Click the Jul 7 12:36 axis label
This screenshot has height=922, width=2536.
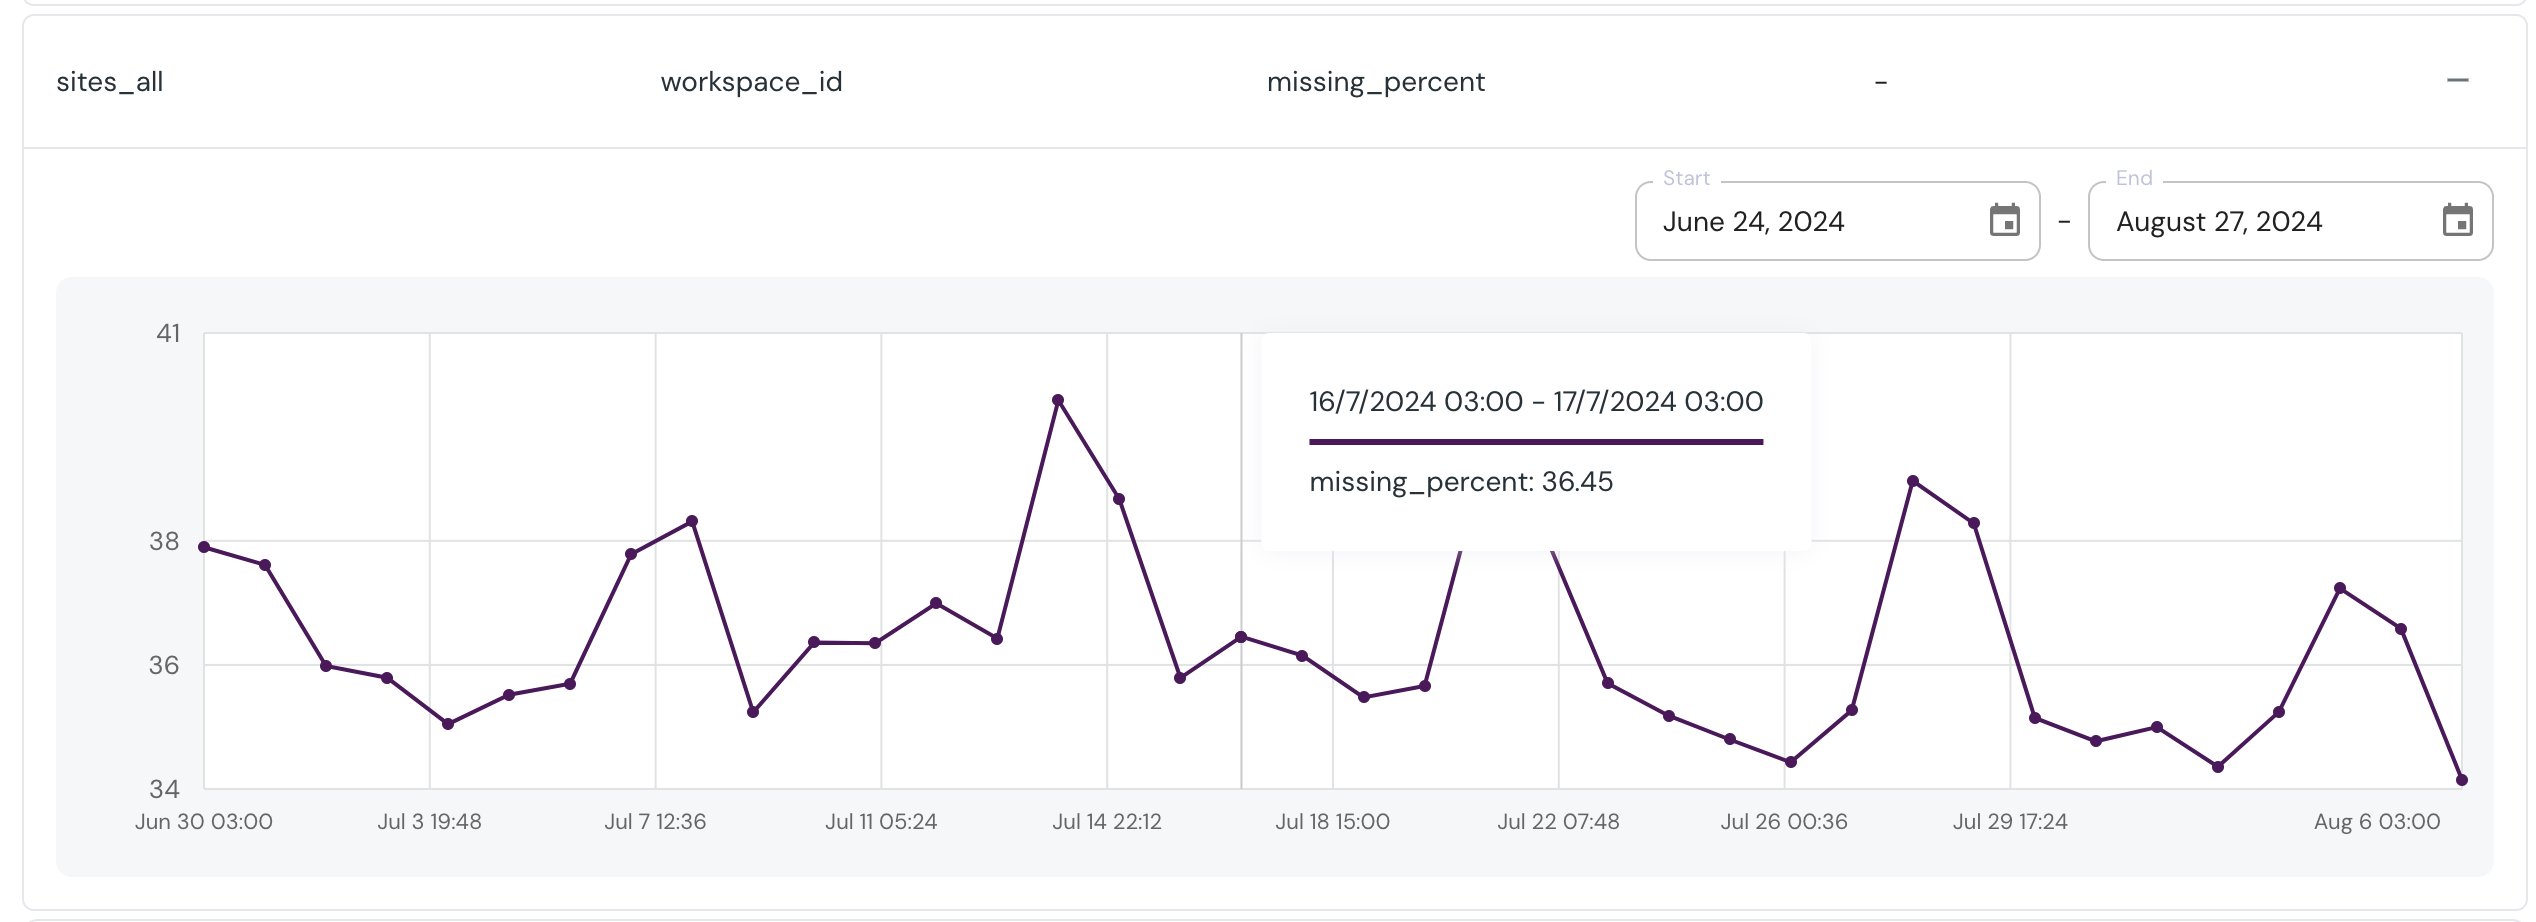point(655,822)
